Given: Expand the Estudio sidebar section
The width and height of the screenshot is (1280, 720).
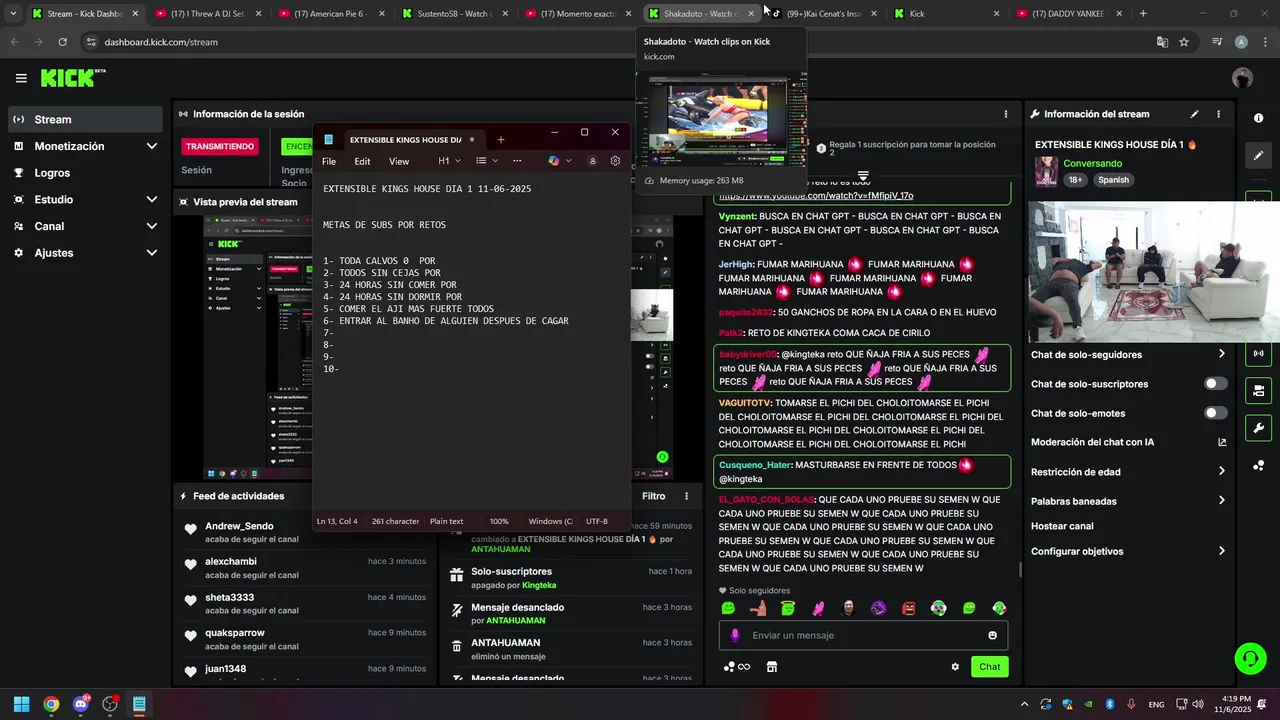Looking at the screenshot, I should 85,200.
